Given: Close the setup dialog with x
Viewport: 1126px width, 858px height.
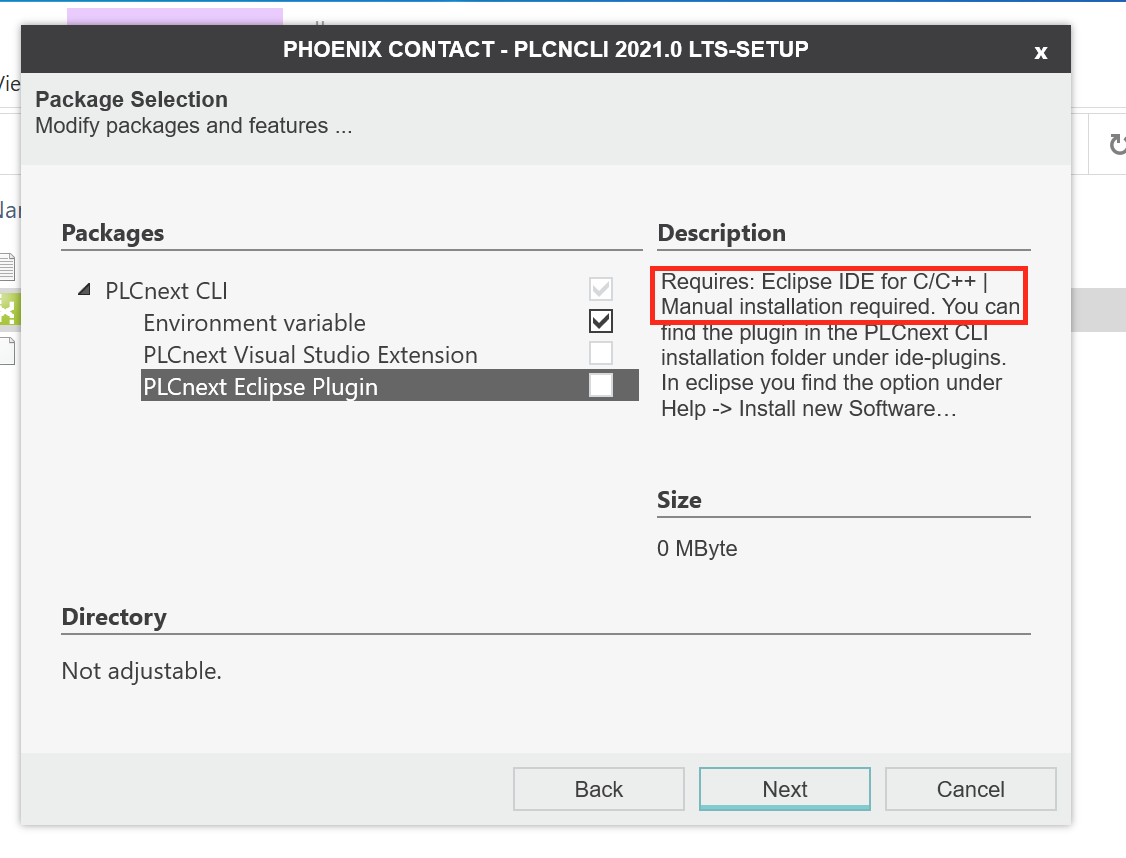Looking at the screenshot, I should (x=1041, y=52).
